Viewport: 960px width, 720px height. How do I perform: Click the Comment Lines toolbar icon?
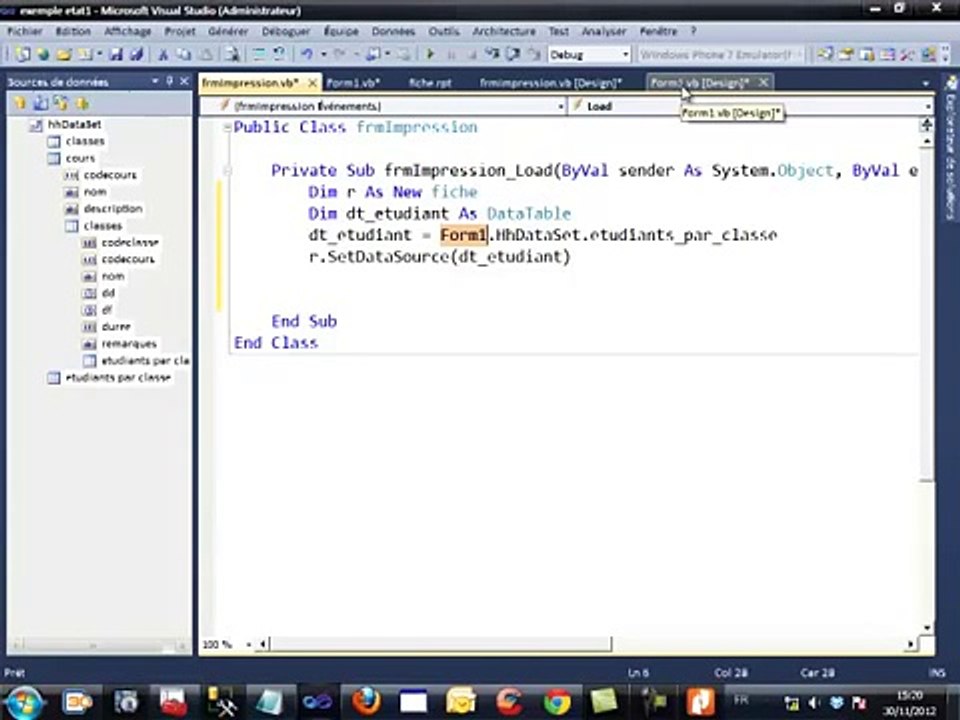(259, 54)
